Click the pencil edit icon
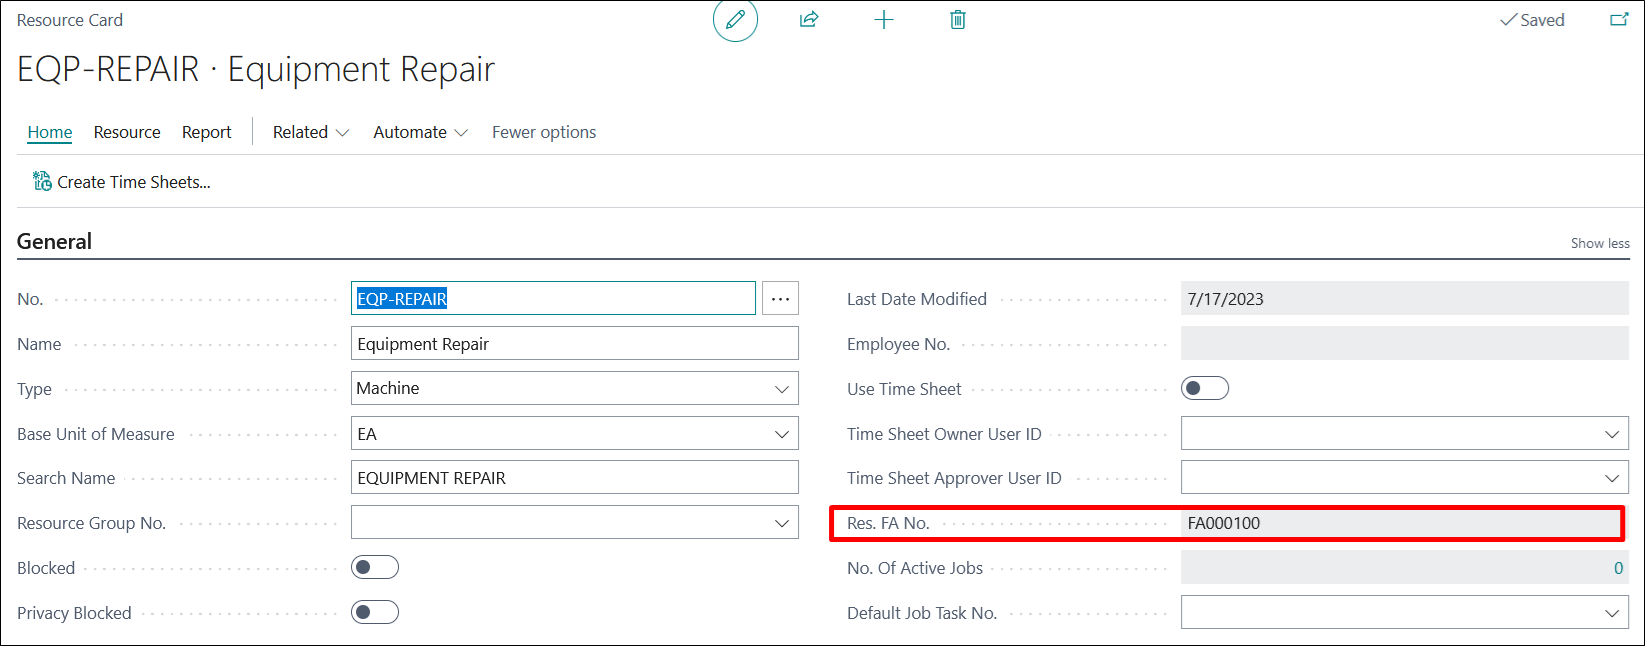The image size is (1645, 646). click(735, 20)
